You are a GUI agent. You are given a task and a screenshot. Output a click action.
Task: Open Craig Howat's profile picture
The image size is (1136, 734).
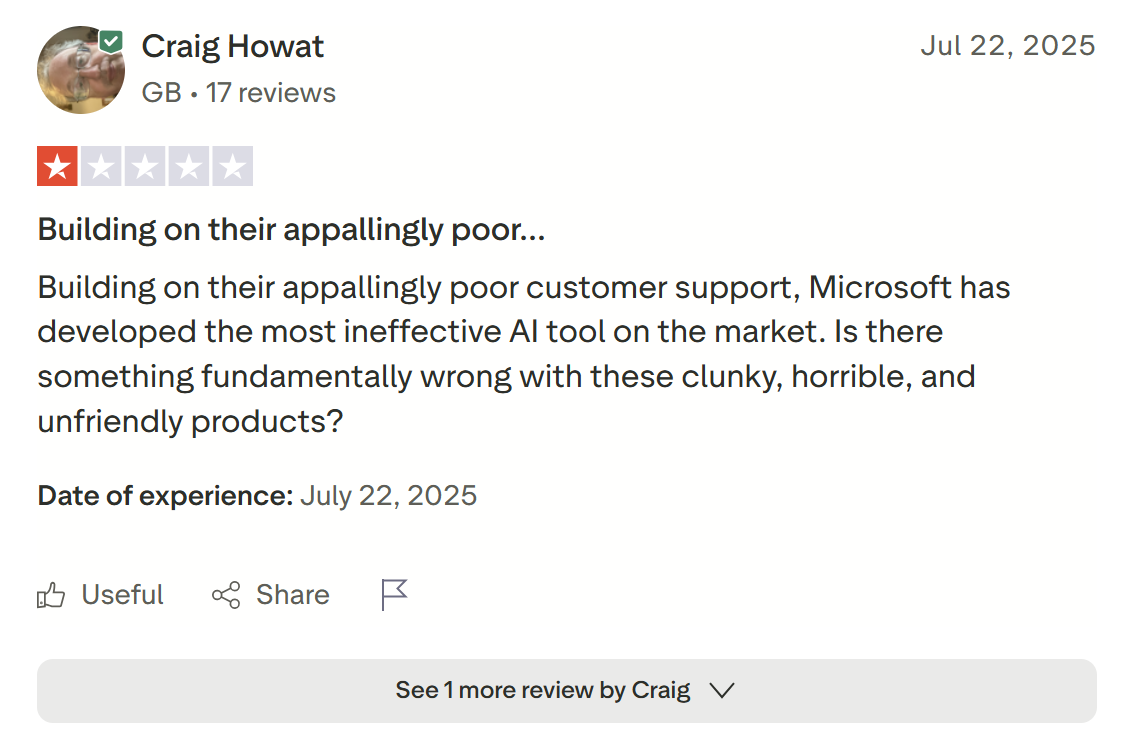point(80,70)
